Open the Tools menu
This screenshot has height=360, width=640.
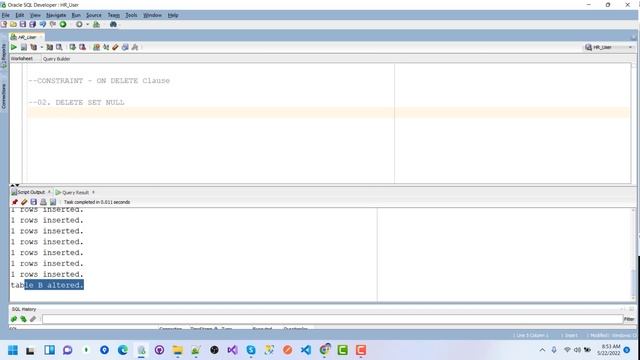pos(131,15)
